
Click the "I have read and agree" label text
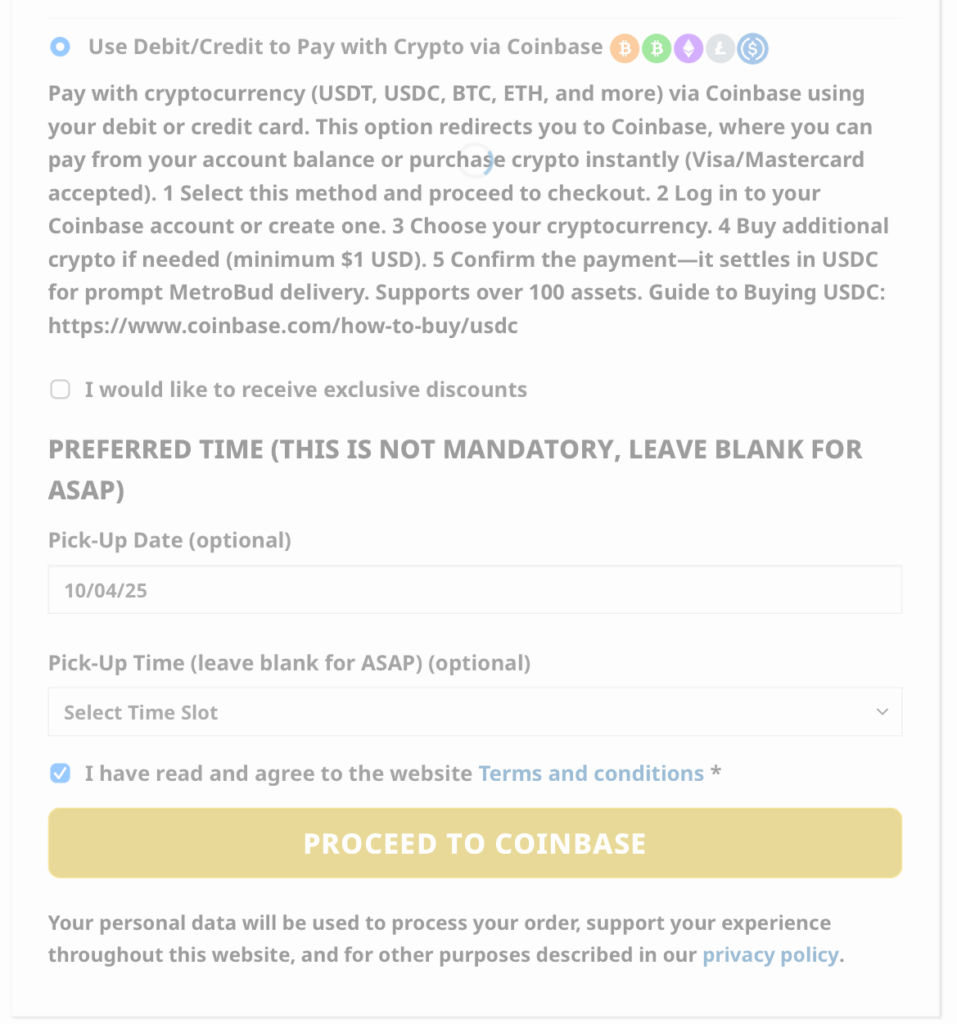[278, 773]
